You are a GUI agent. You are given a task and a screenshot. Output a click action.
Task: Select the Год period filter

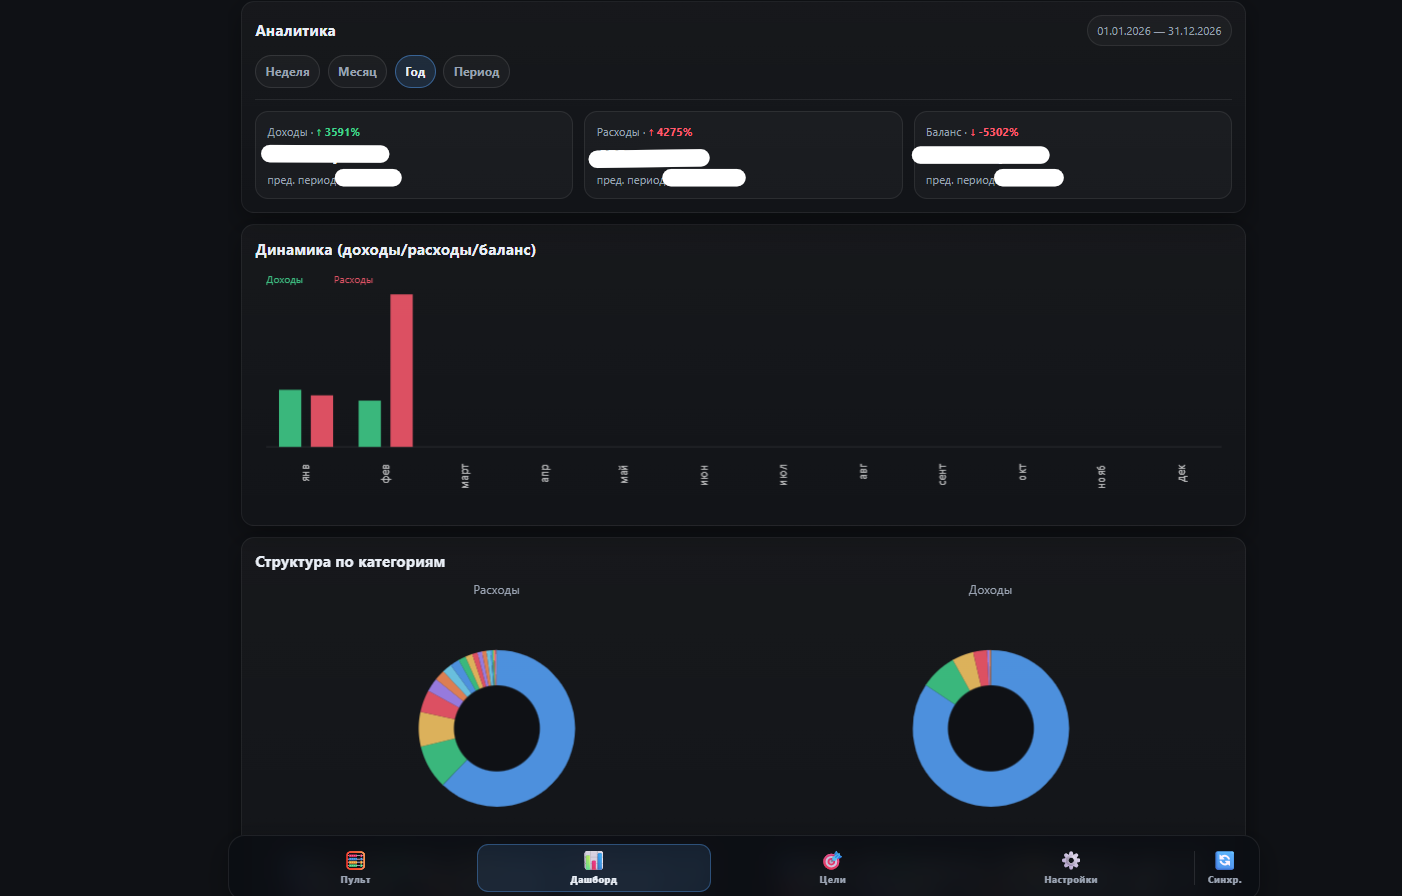(415, 72)
